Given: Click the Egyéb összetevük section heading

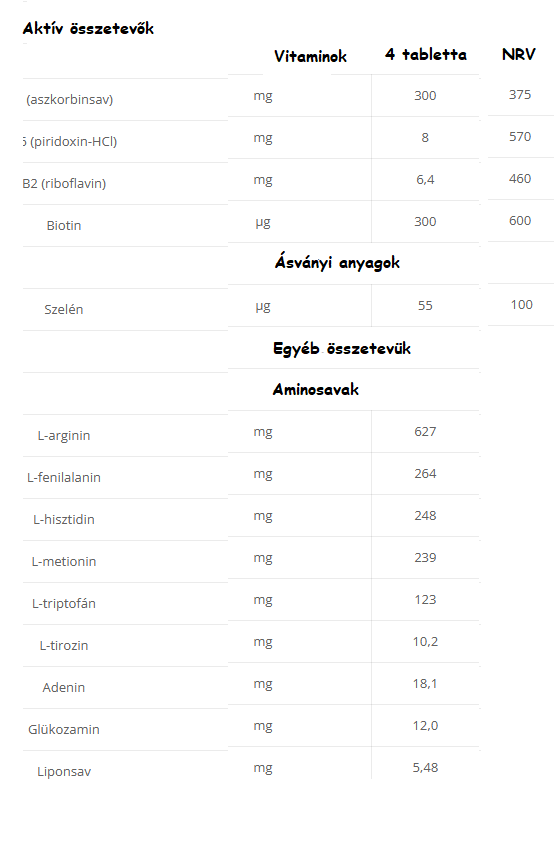Looking at the screenshot, I should [x=342, y=348].
